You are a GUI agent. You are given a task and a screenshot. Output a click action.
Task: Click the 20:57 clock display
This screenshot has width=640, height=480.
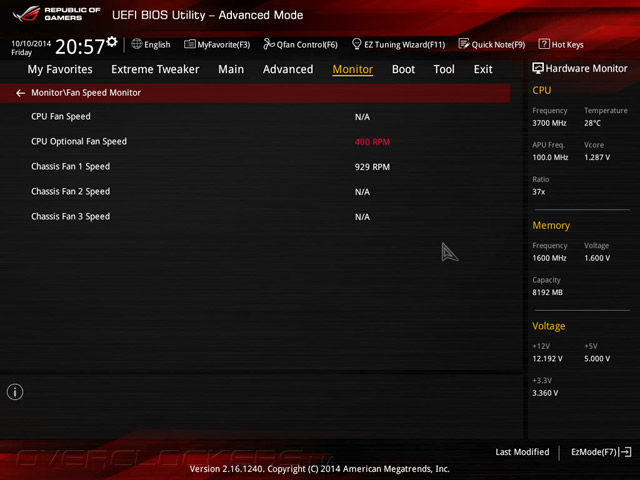pos(80,47)
